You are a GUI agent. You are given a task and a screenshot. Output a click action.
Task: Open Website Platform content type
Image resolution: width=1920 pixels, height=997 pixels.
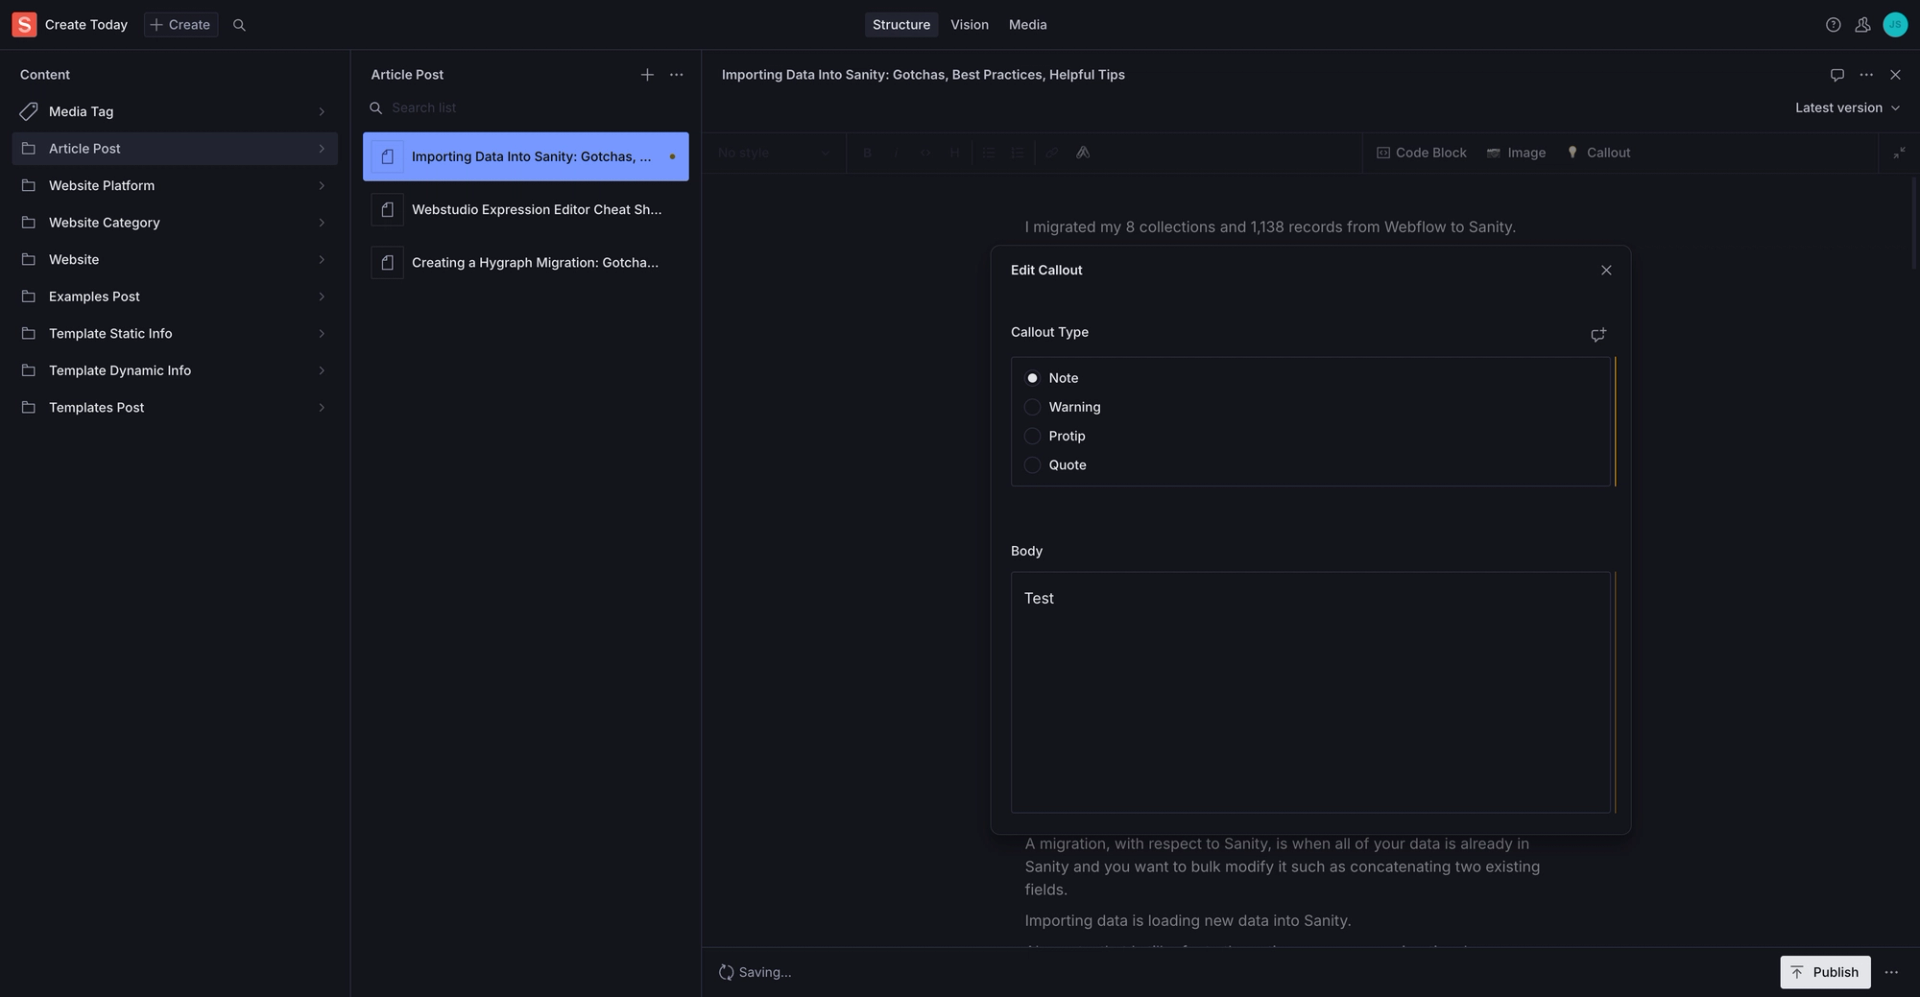(175, 186)
